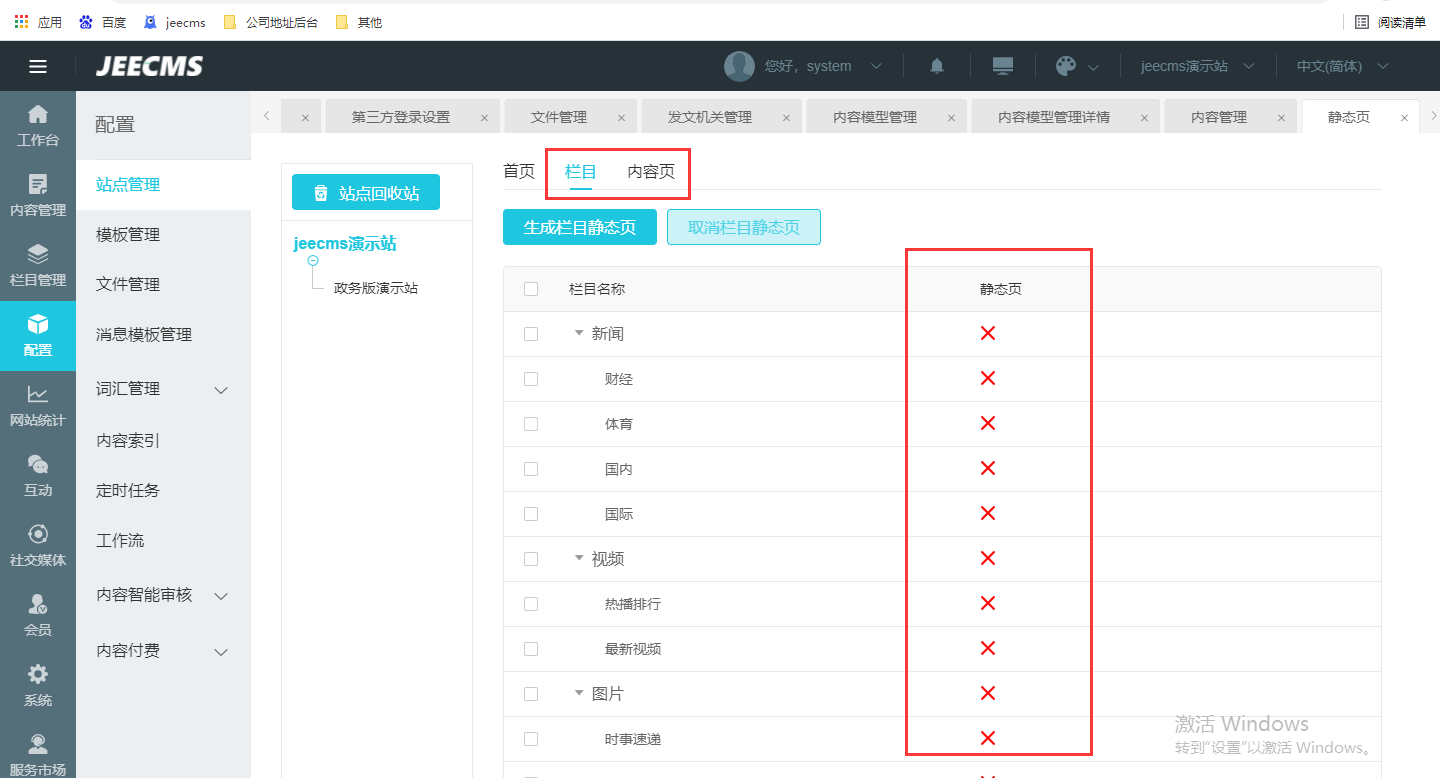This screenshot has height=778, width=1440.
Task: Click the 生成栏目静态页 button
Action: coord(580,227)
